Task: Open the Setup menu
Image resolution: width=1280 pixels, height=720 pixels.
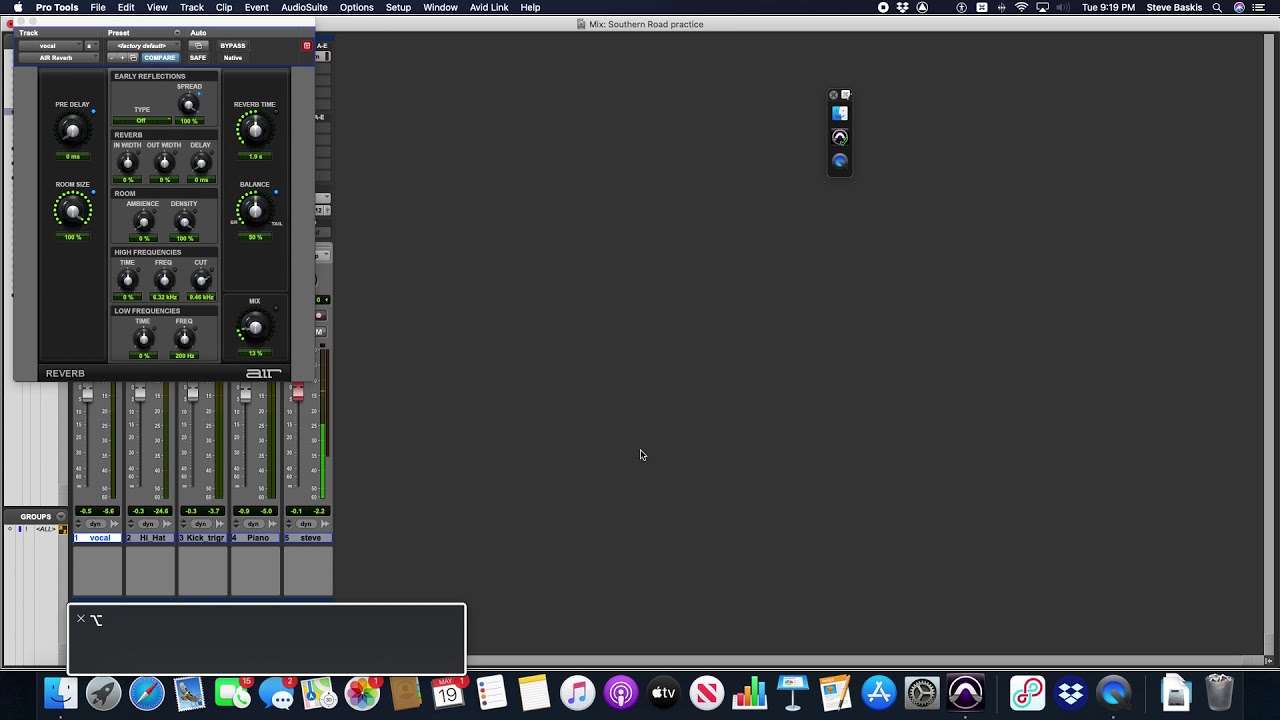Action: (398, 7)
